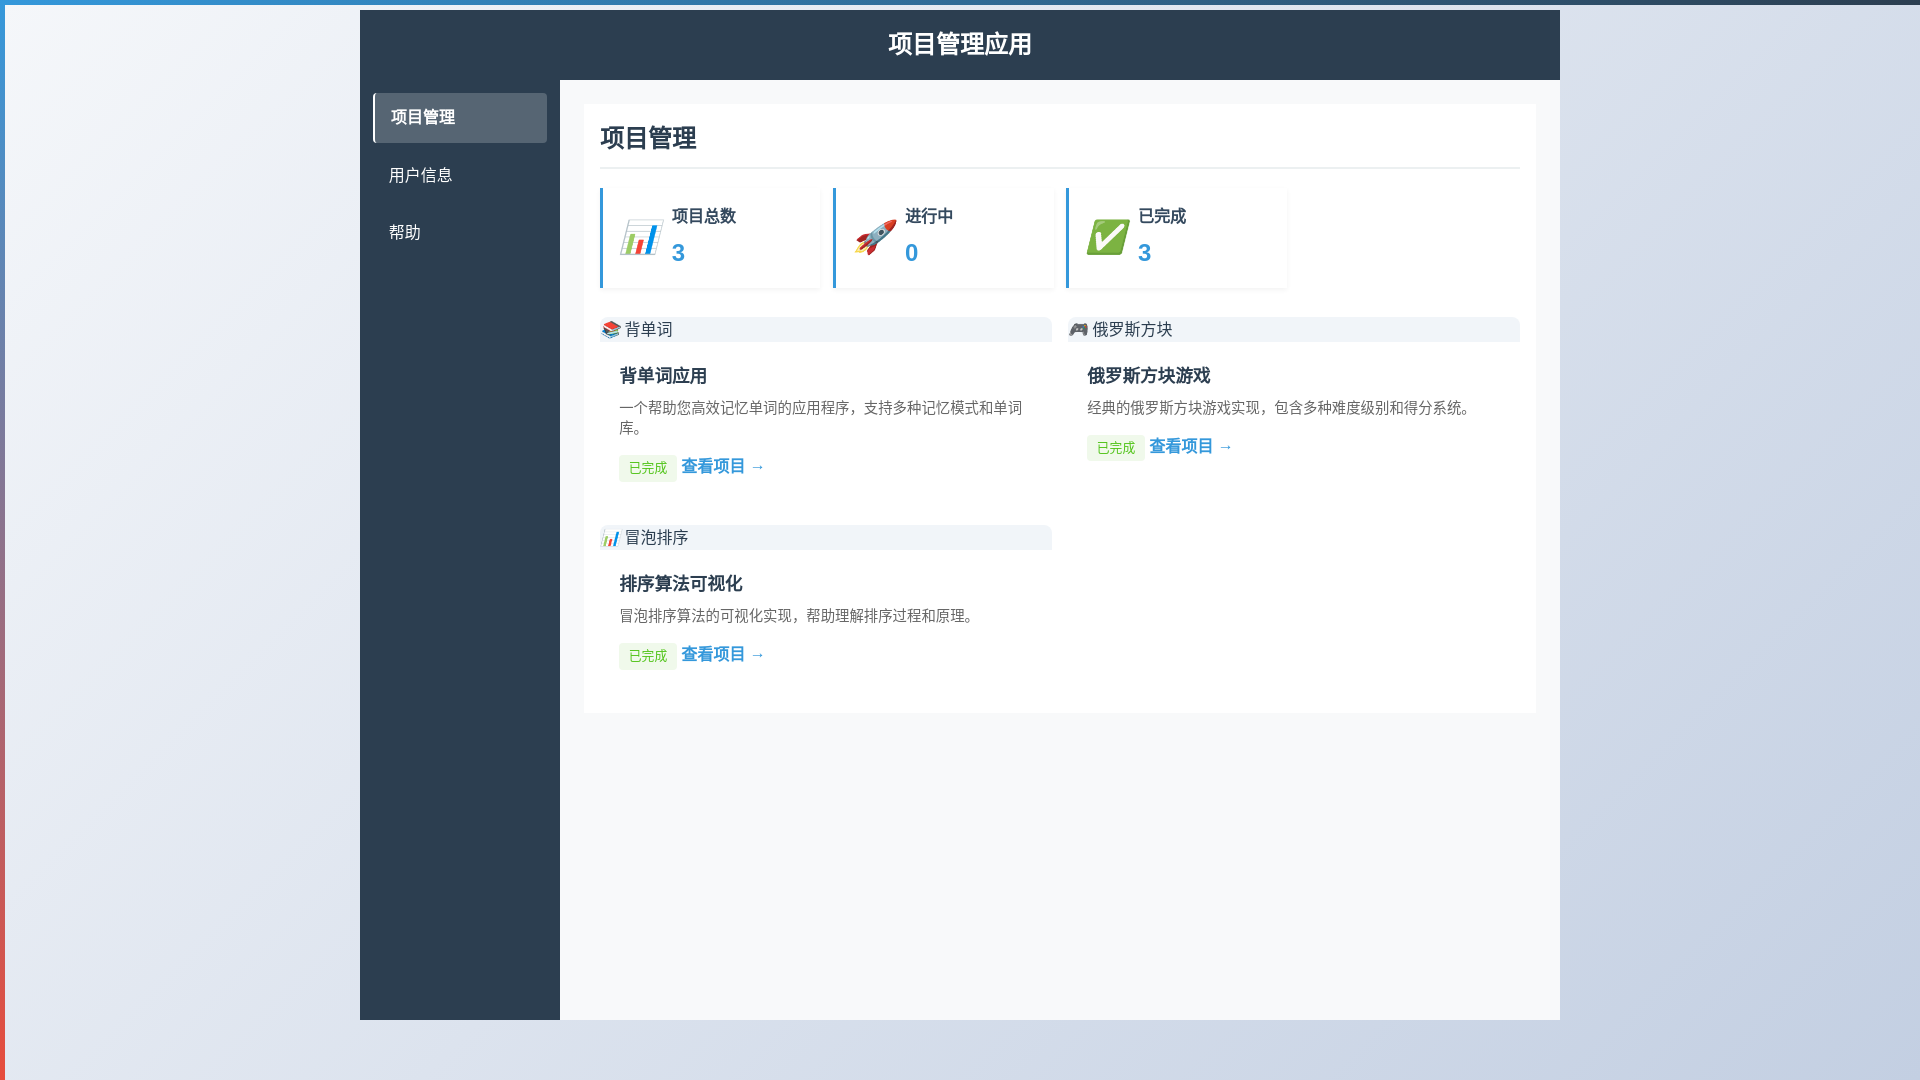
Task: Click the bar chart icon in 项目总数 card
Action: (641, 238)
